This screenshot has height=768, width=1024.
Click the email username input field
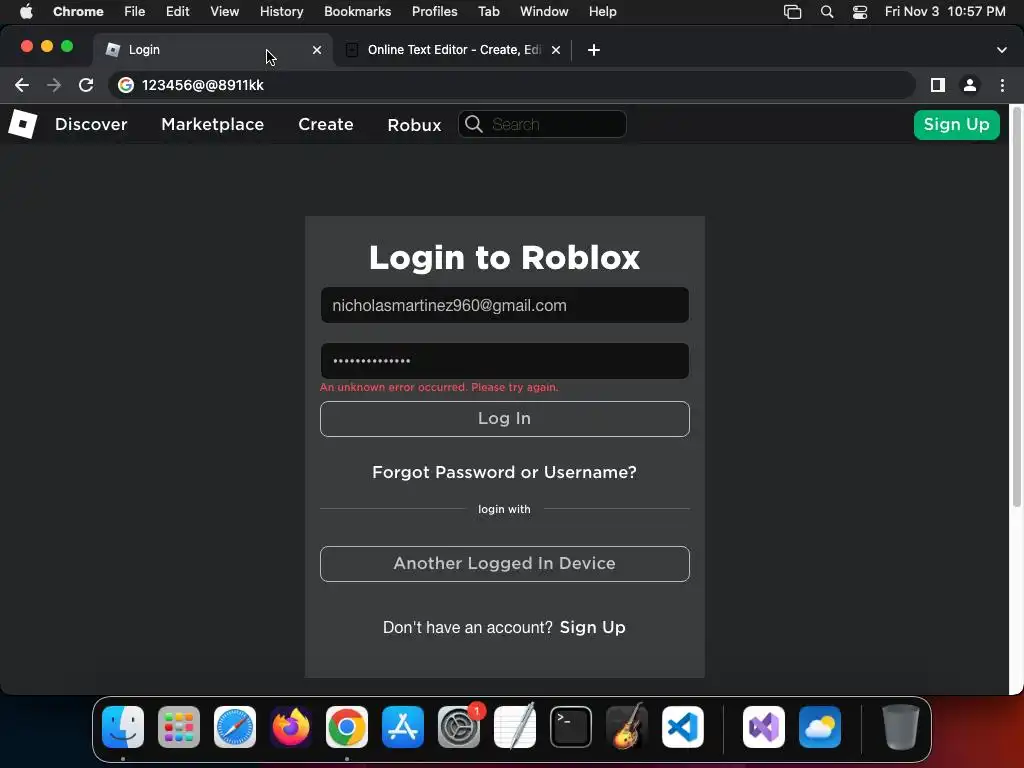point(505,305)
